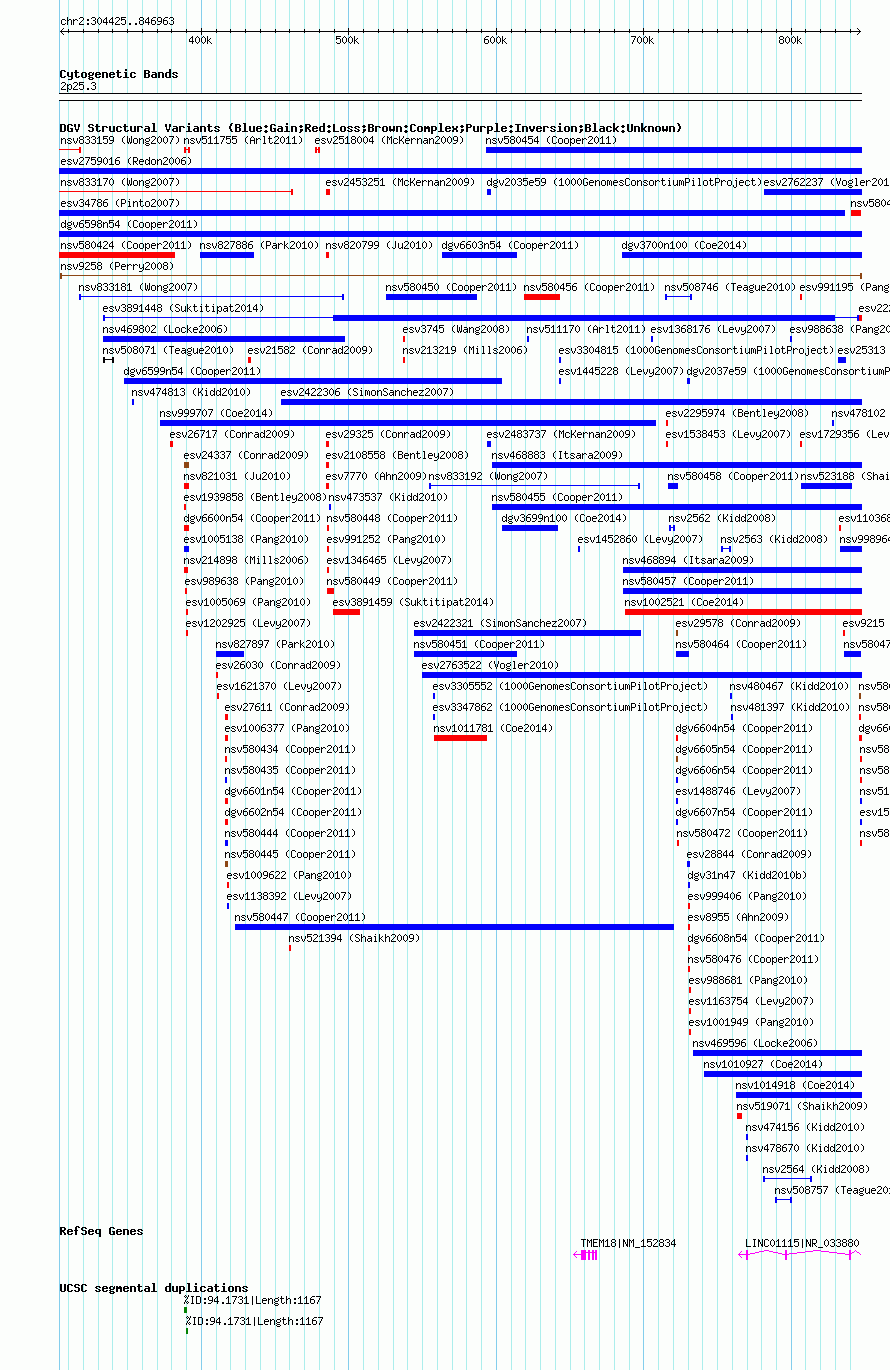Select variant dgv3699n100 (Coe2014)
The width and height of the screenshot is (890, 1370).
(x=530, y=528)
